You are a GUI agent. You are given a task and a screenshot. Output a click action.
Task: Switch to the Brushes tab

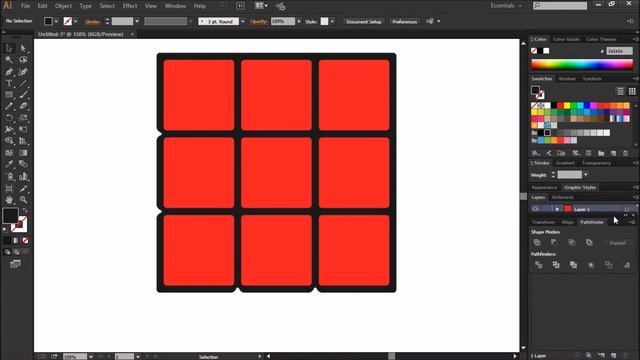pyautogui.click(x=567, y=79)
